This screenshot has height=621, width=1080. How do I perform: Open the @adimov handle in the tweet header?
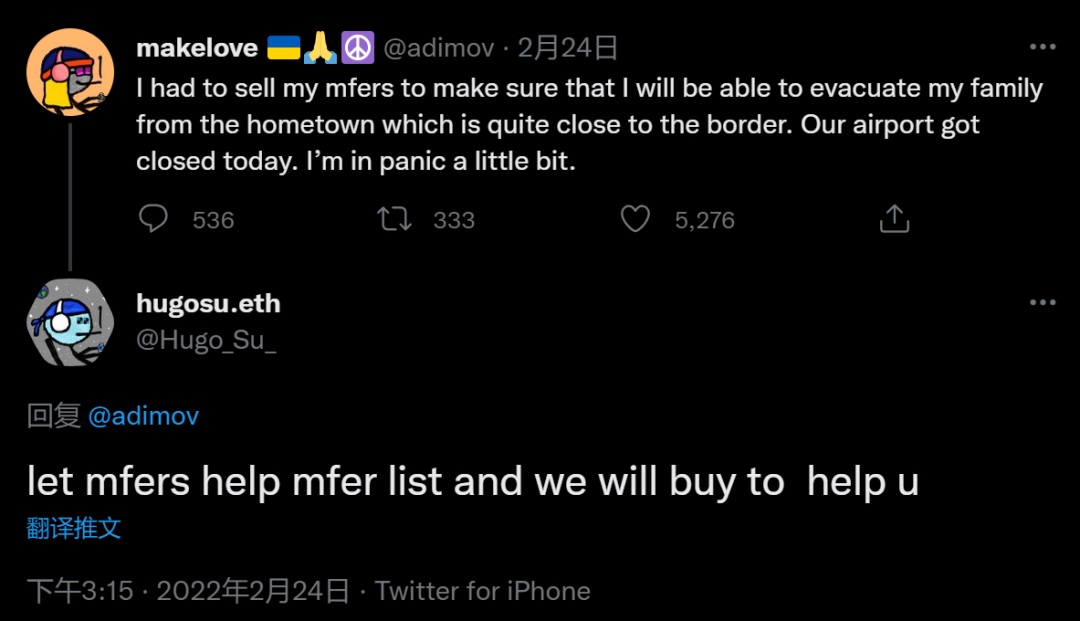pos(439,48)
